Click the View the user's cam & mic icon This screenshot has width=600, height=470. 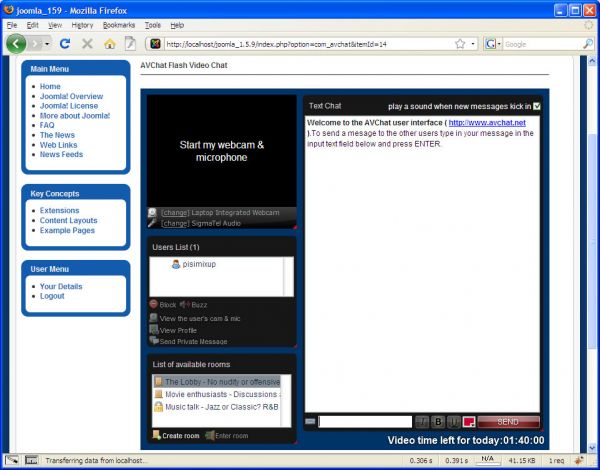tap(153, 318)
